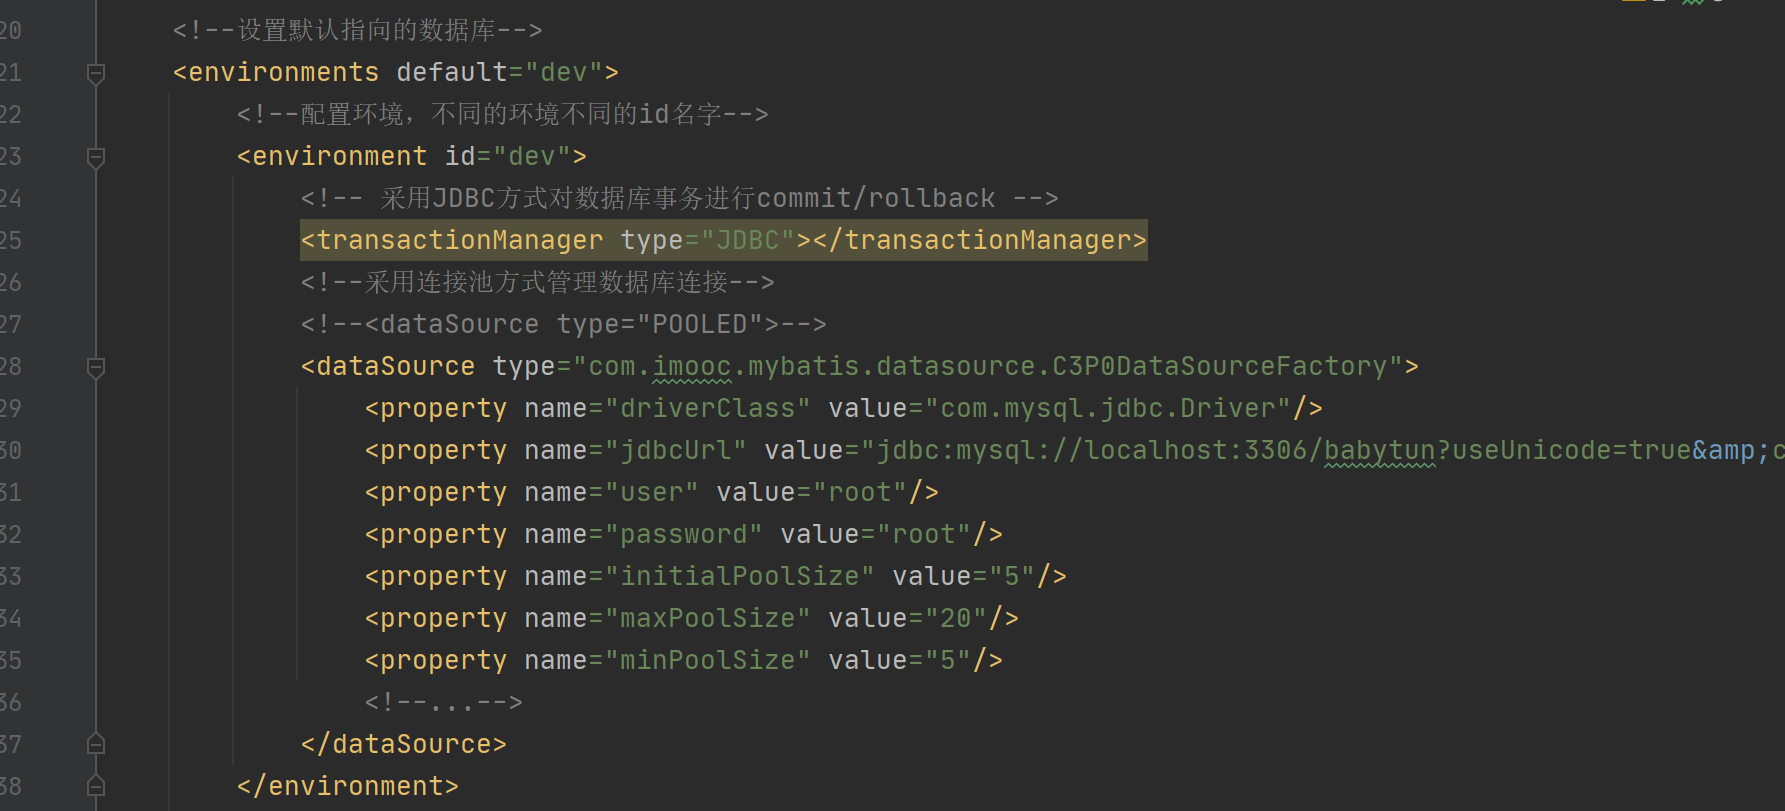Click gutter line number 25
1785x811 pixels.
click(x=10, y=240)
